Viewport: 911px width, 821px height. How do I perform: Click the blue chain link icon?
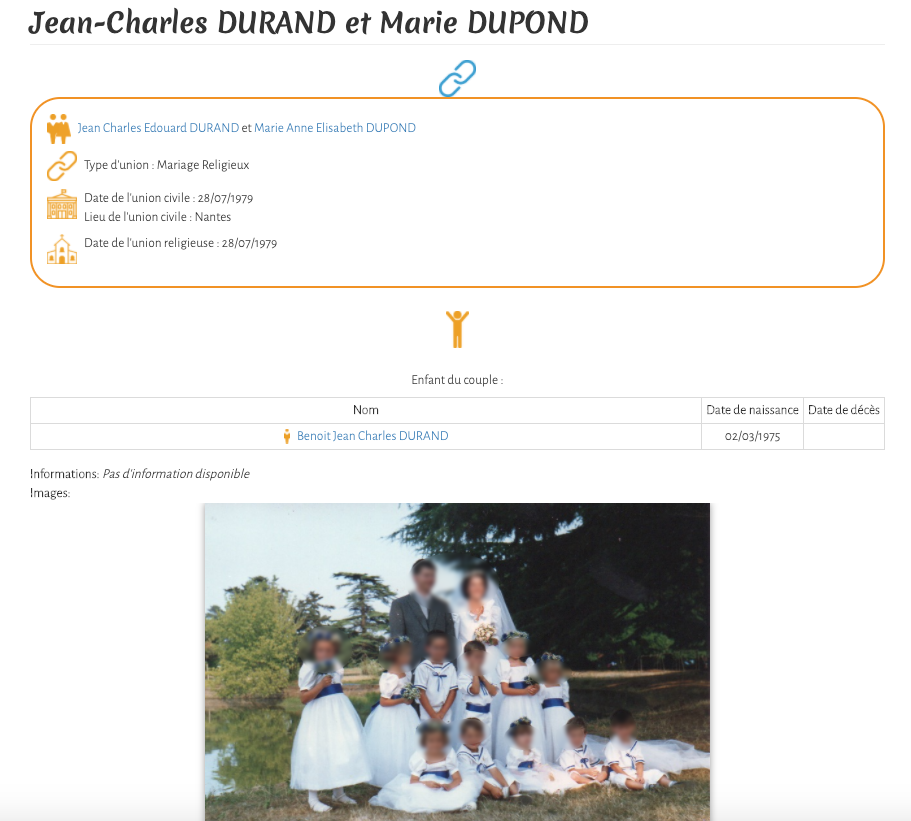(457, 78)
